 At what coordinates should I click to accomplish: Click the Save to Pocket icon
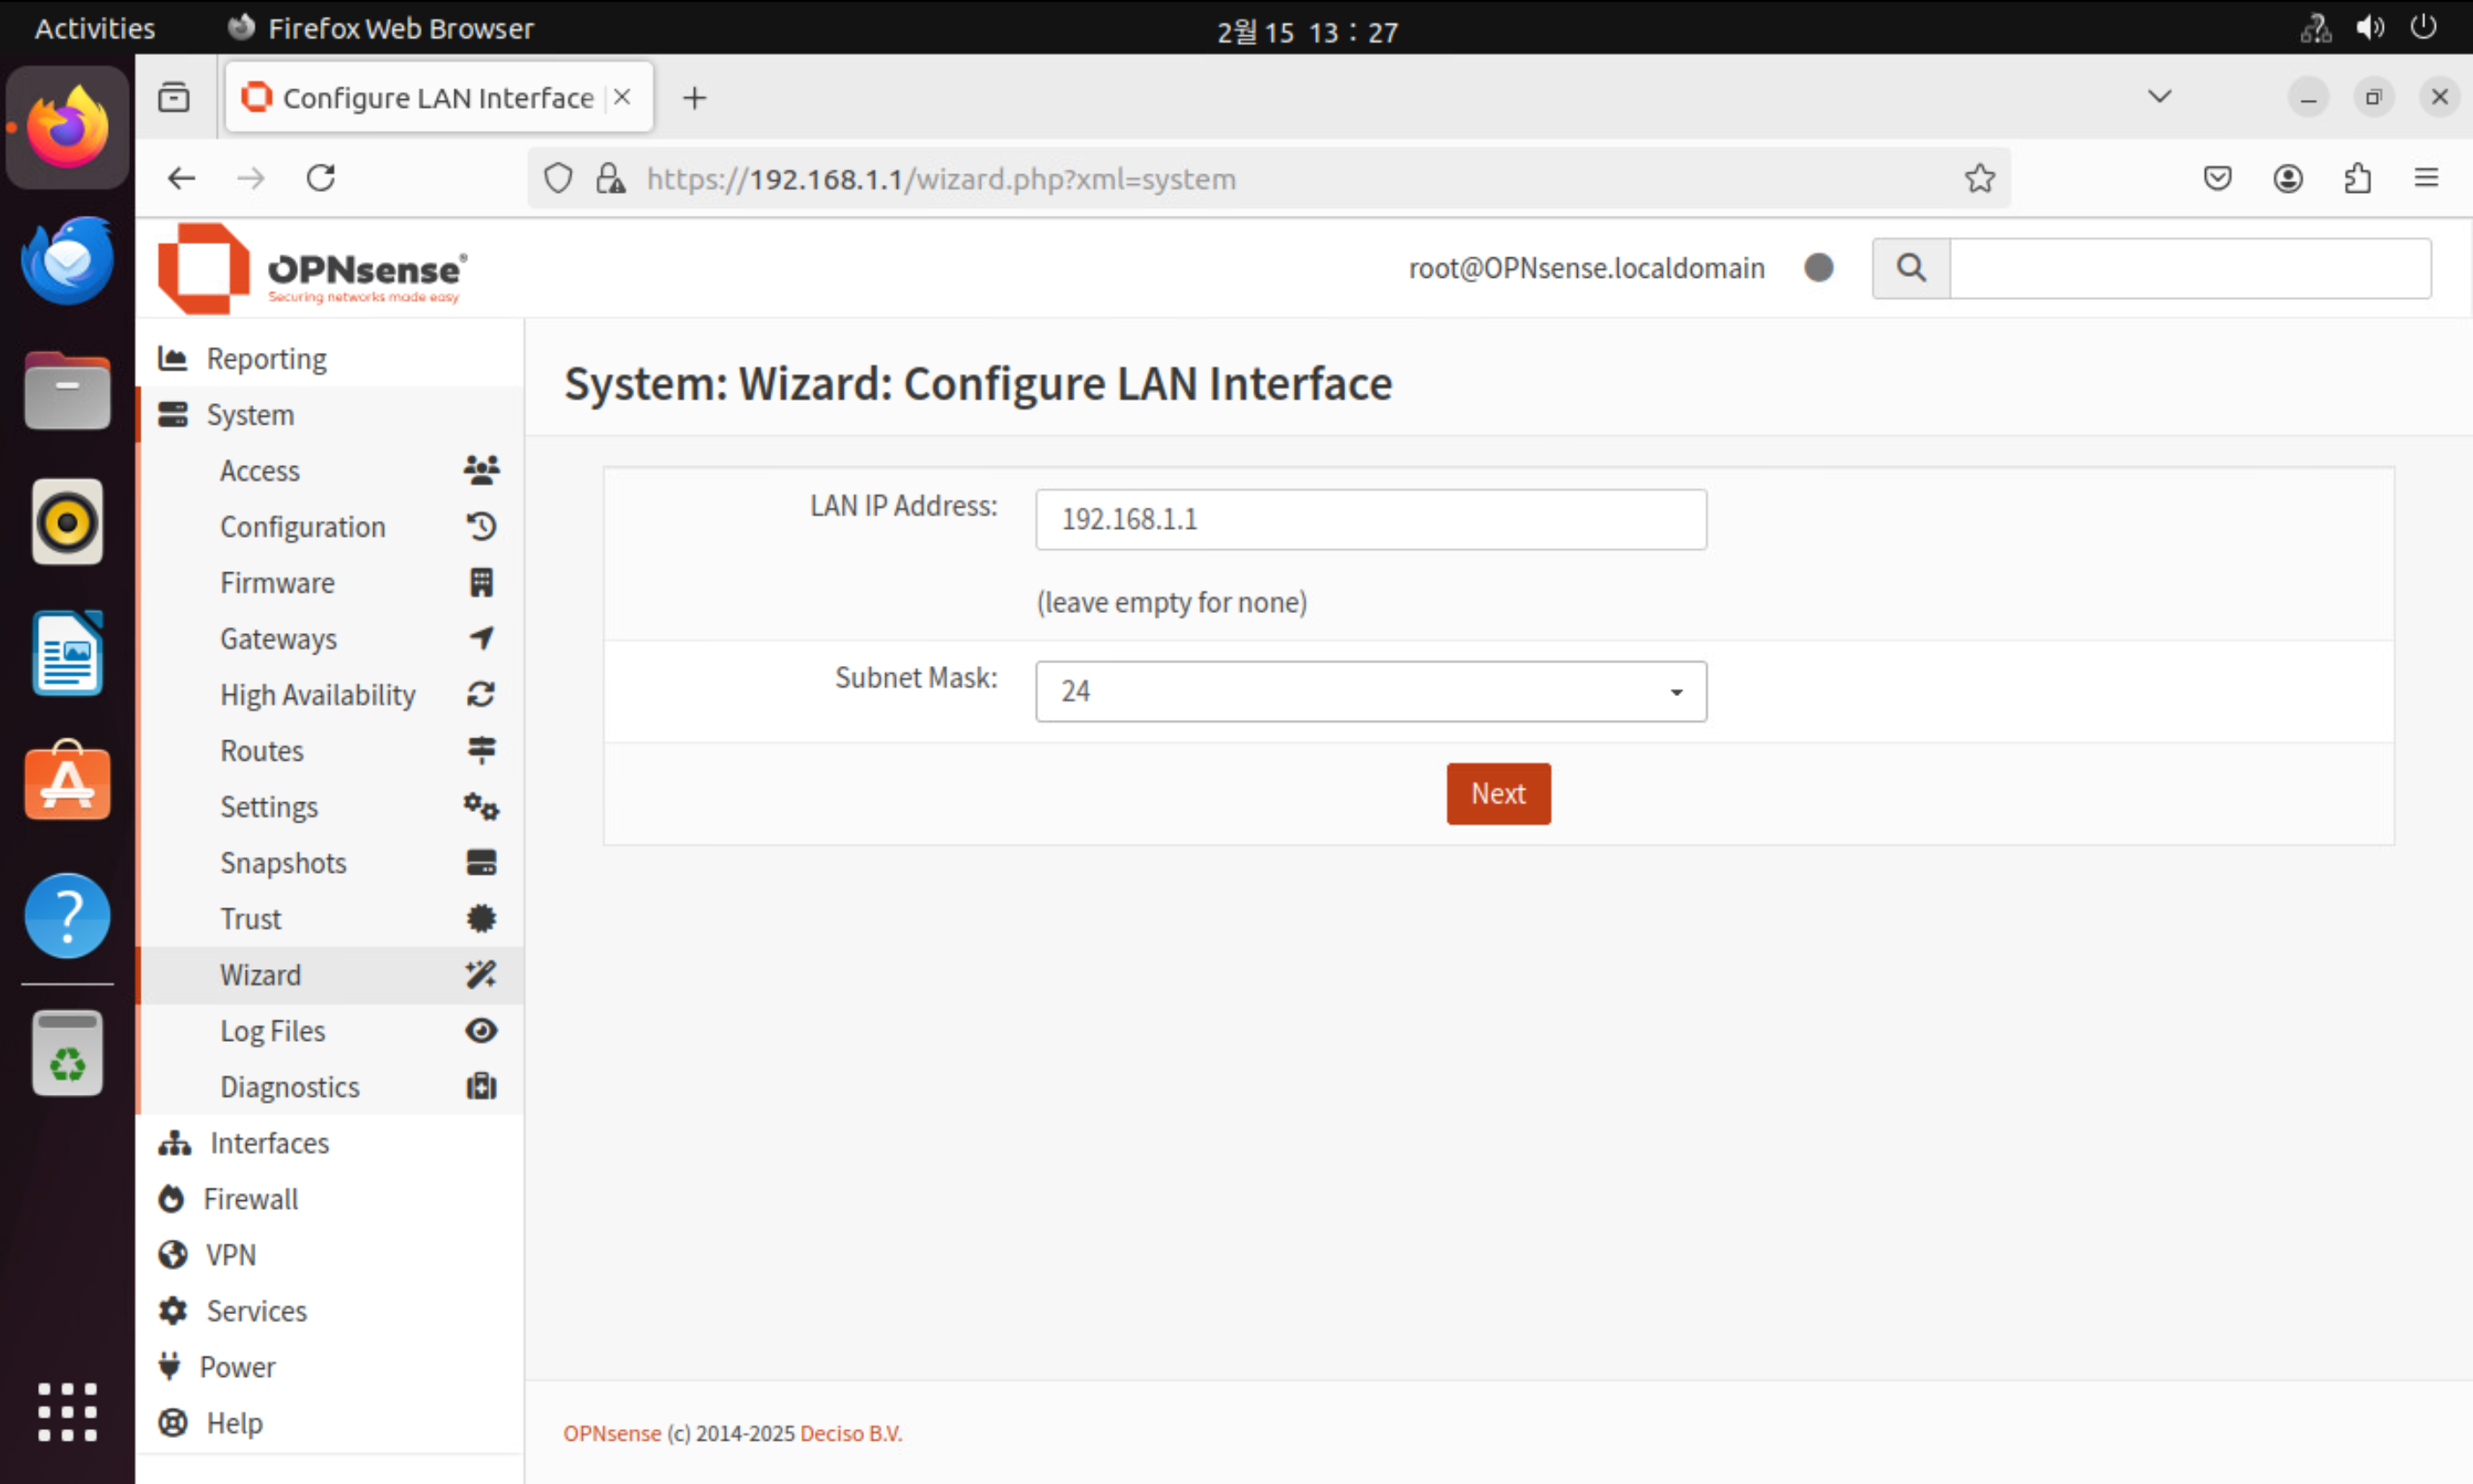pyautogui.click(x=2217, y=179)
